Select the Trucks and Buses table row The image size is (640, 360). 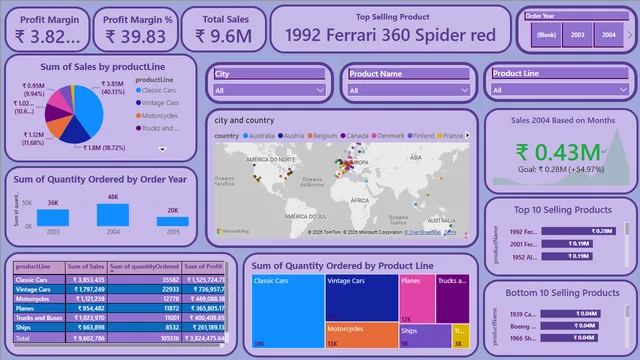pos(119,318)
